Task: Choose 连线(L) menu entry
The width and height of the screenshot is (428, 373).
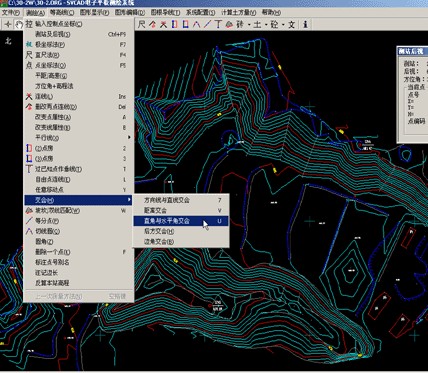Action: (78, 96)
